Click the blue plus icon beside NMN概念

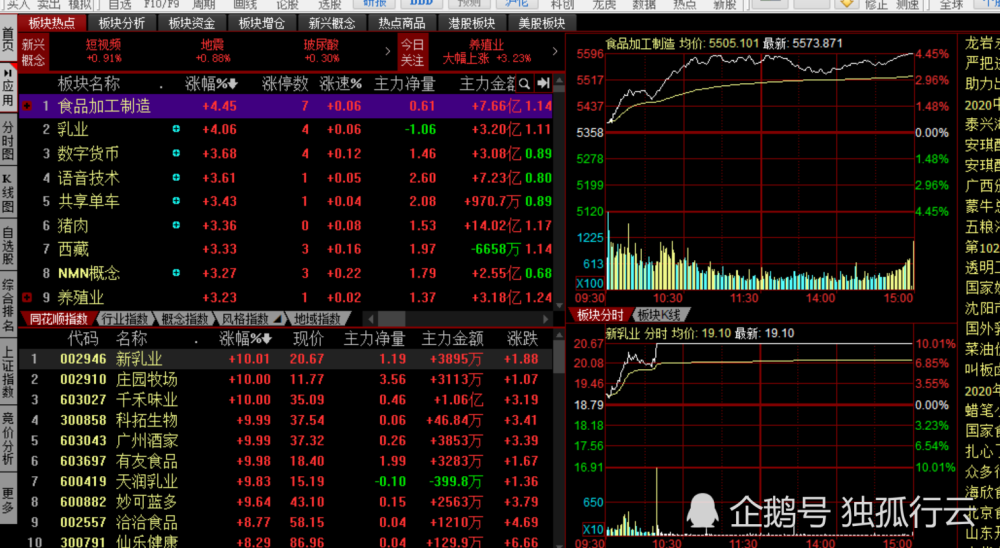coord(176,273)
